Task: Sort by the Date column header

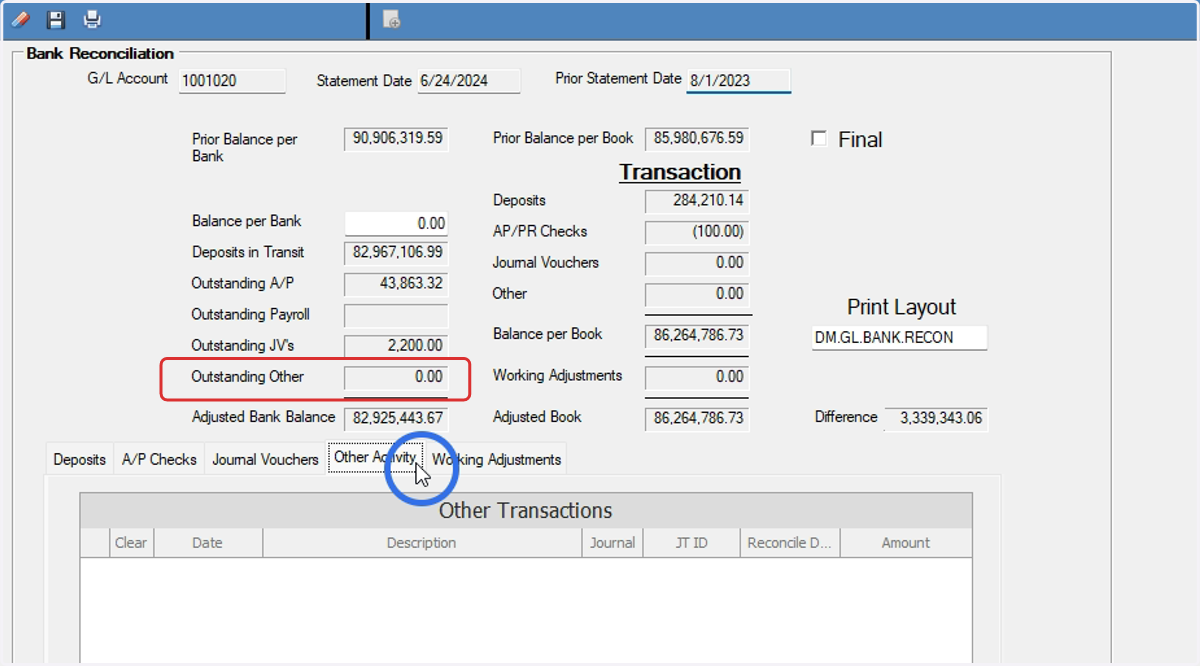Action: [x=208, y=543]
